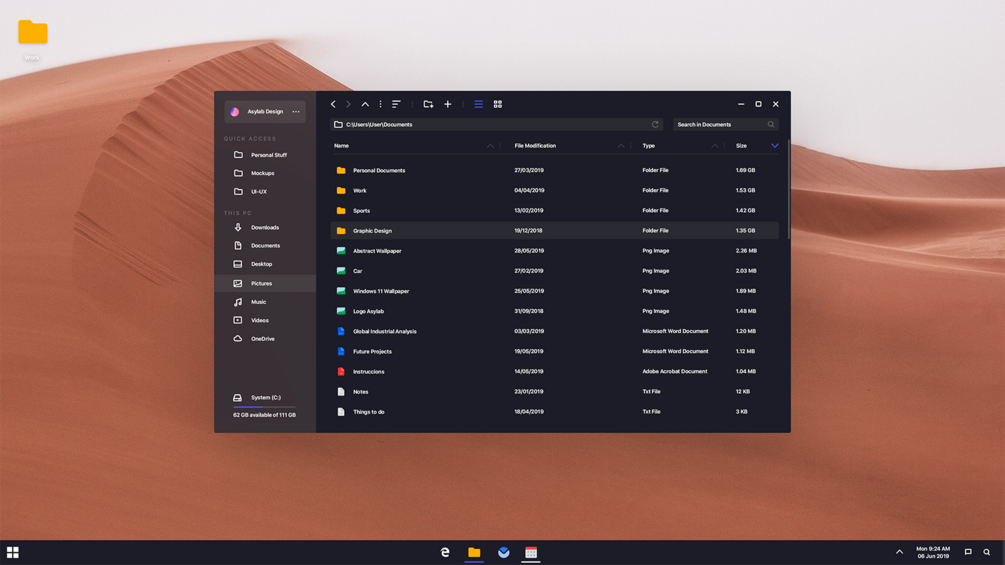Select Global Industrial Analysis document

pos(554,331)
